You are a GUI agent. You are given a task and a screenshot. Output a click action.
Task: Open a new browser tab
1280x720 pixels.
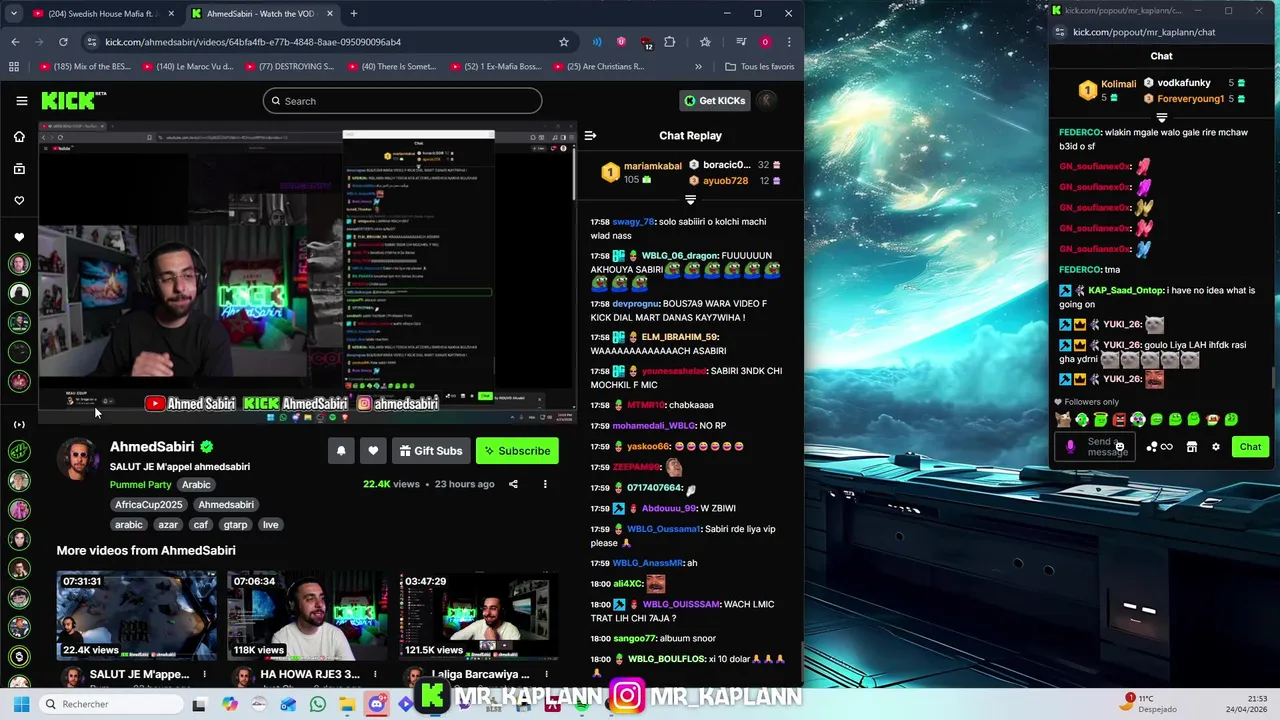353,14
